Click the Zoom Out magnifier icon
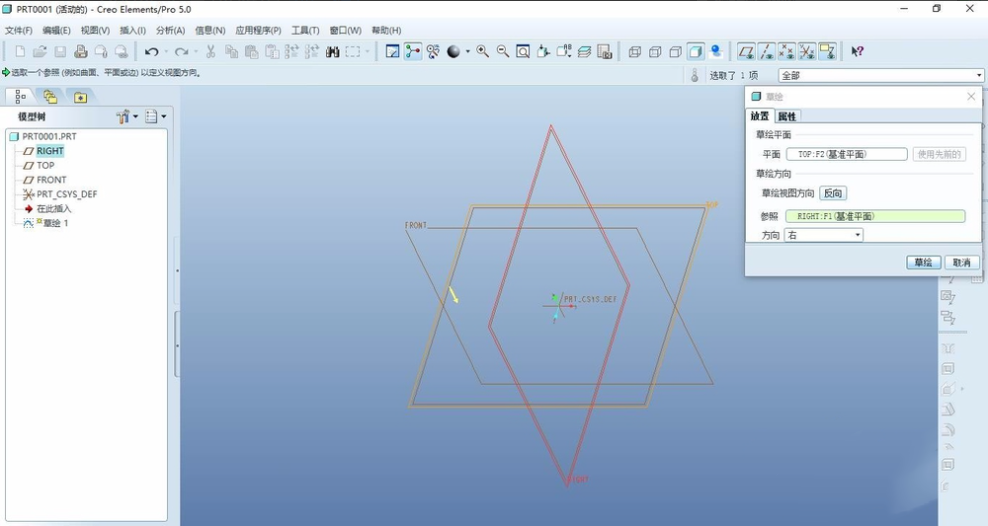 coord(503,52)
